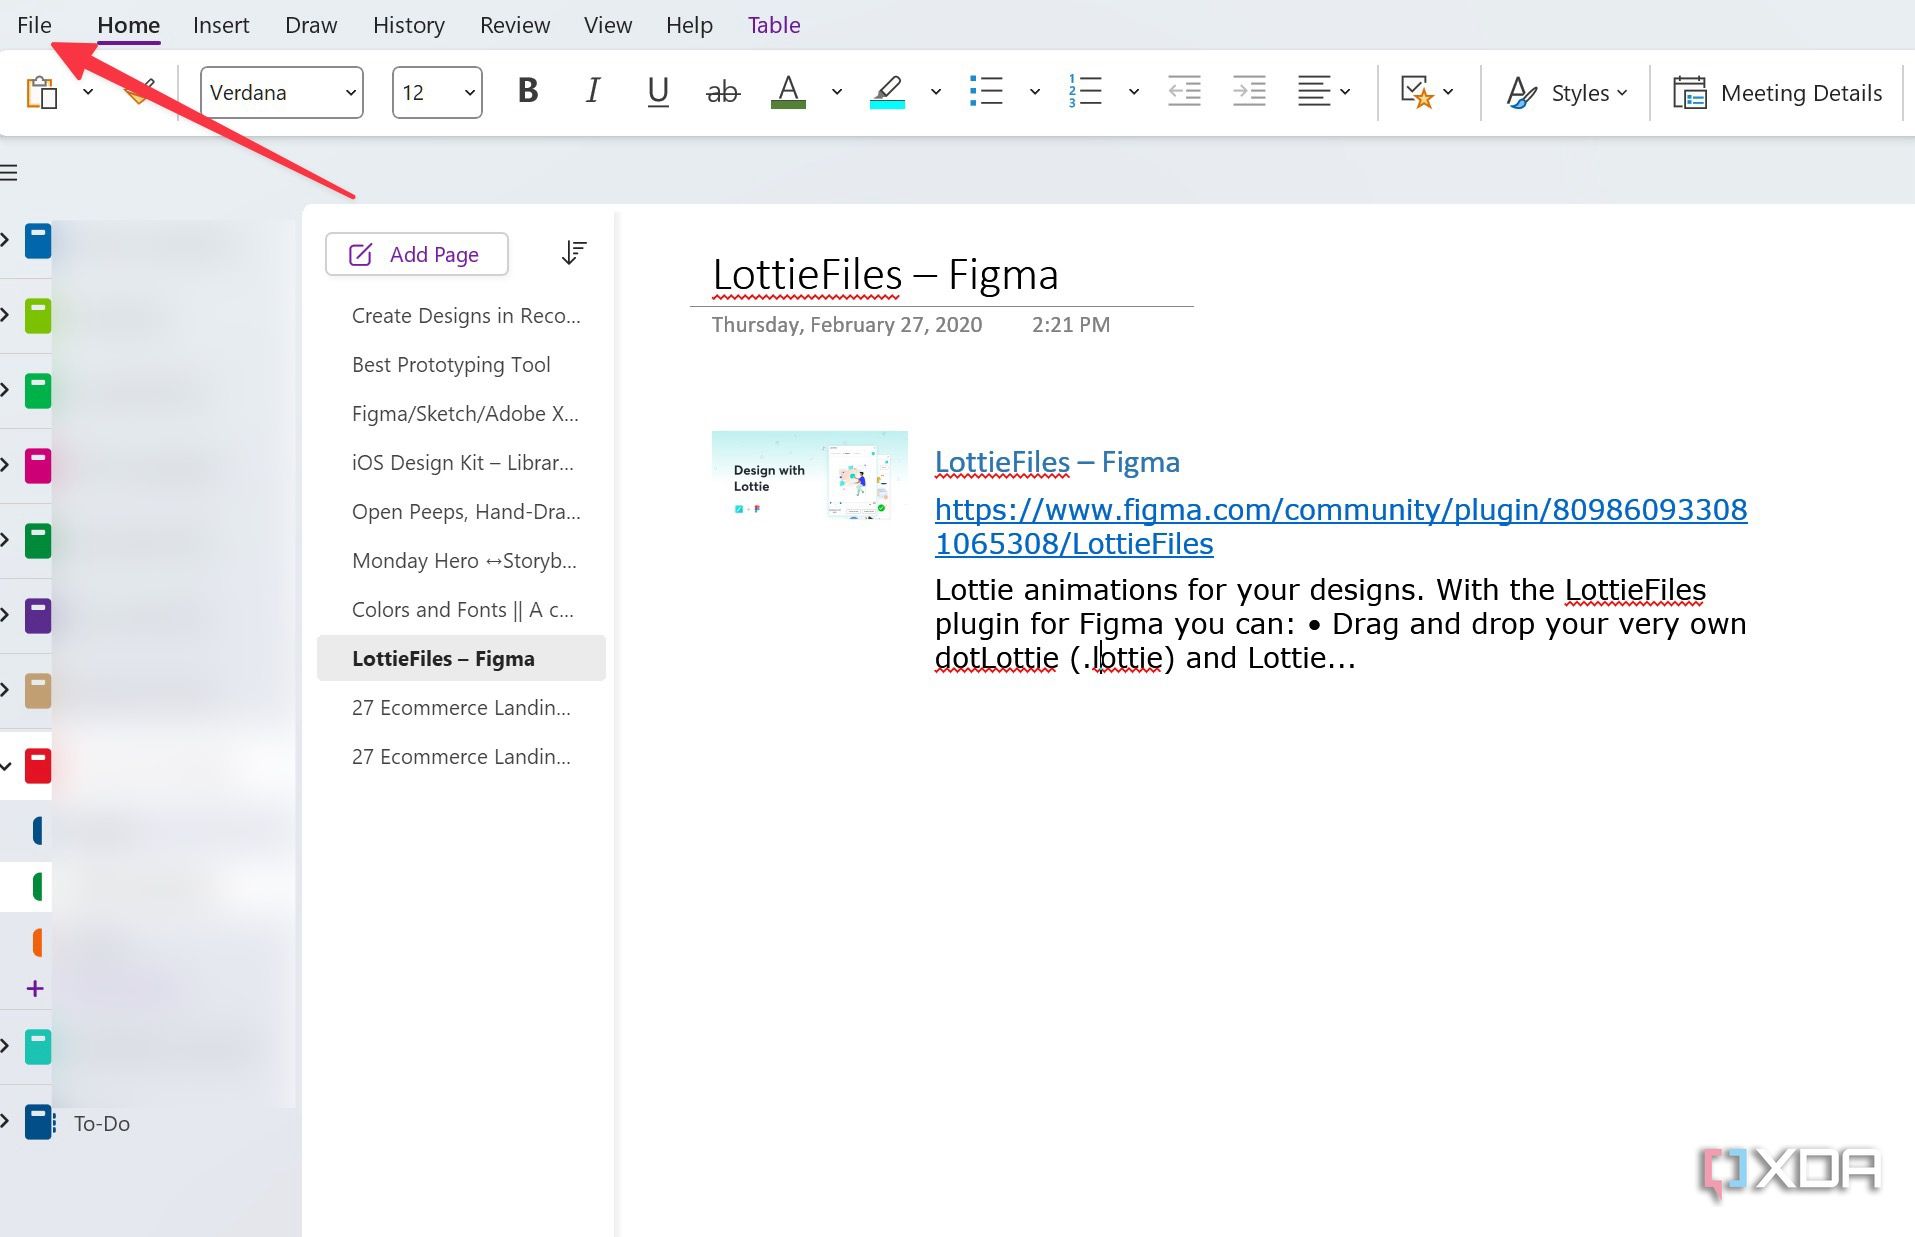The height and width of the screenshot is (1237, 1915).
Task: Toggle underline on the selected text
Action: pyautogui.click(x=657, y=91)
